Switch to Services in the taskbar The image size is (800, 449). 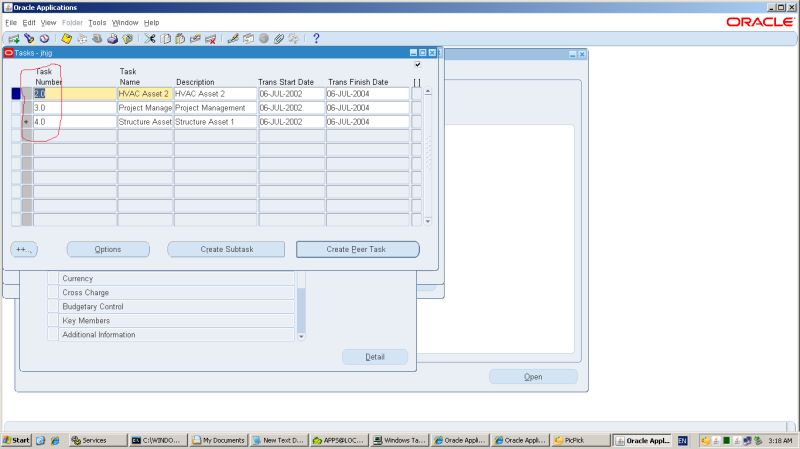pyautogui.click(x=97, y=440)
